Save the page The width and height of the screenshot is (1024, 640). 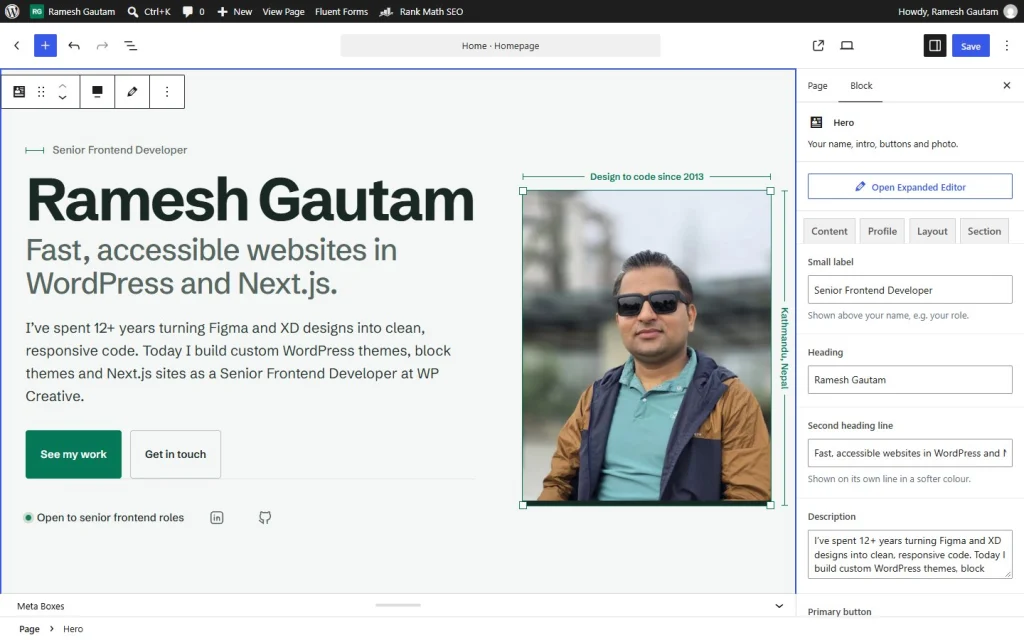pyautogui.click(x=970, y=46)
